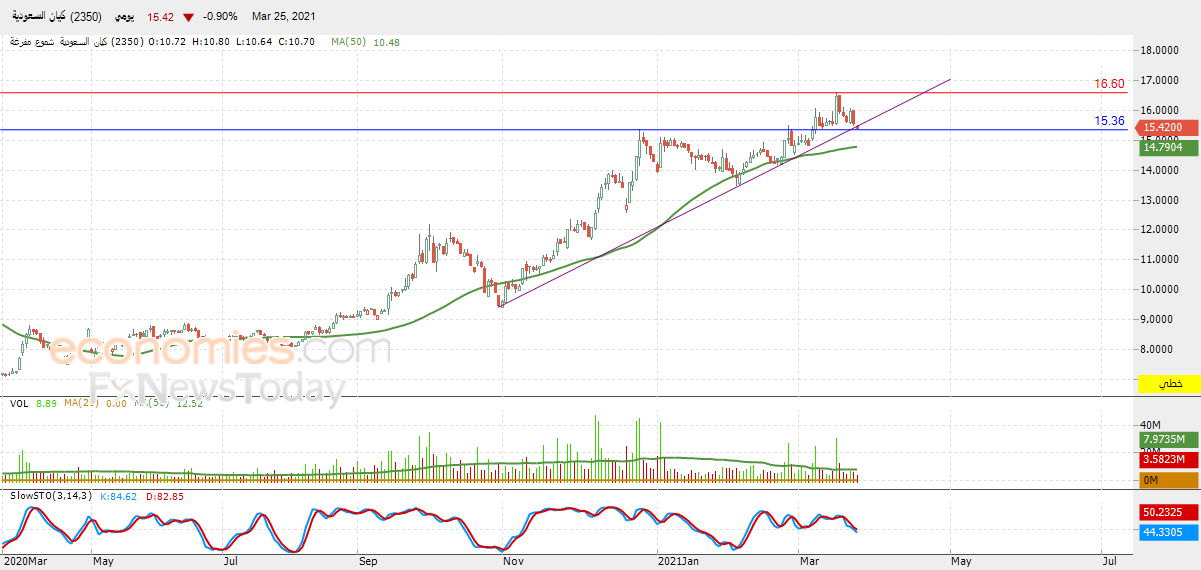Click the 12.0000 price axis label
The width and height of the screenshot is (1201, 570).
click(x=1160, y=230)
